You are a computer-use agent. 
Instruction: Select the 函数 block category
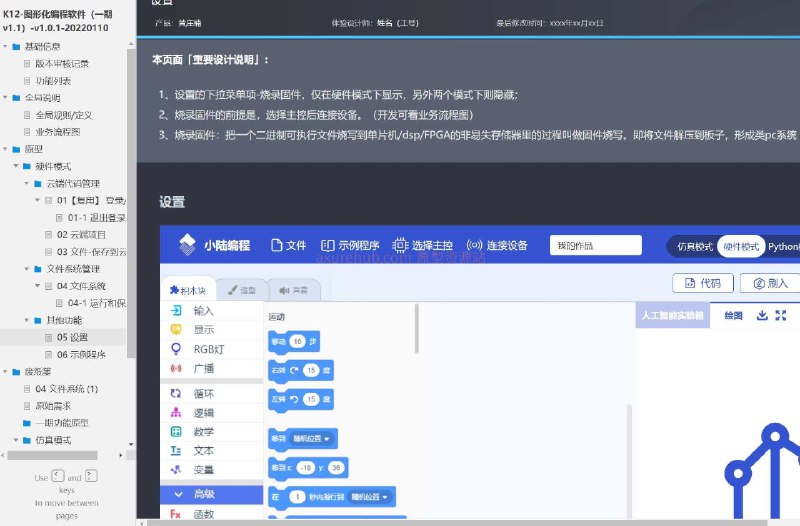pos(211,514)
